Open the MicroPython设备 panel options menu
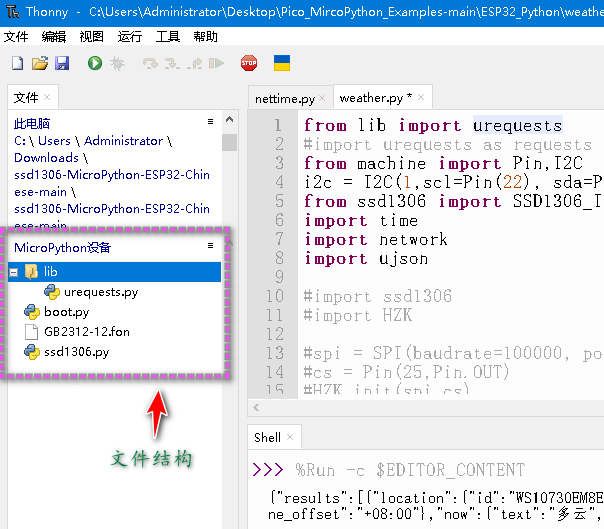The width and height of the screenshot is (604, 529). 210,245
